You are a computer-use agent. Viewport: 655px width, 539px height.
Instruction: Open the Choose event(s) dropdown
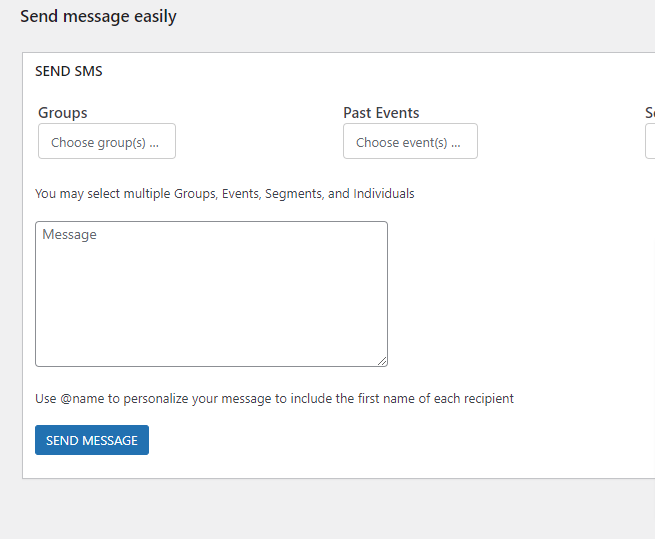[x=410, y=141]
